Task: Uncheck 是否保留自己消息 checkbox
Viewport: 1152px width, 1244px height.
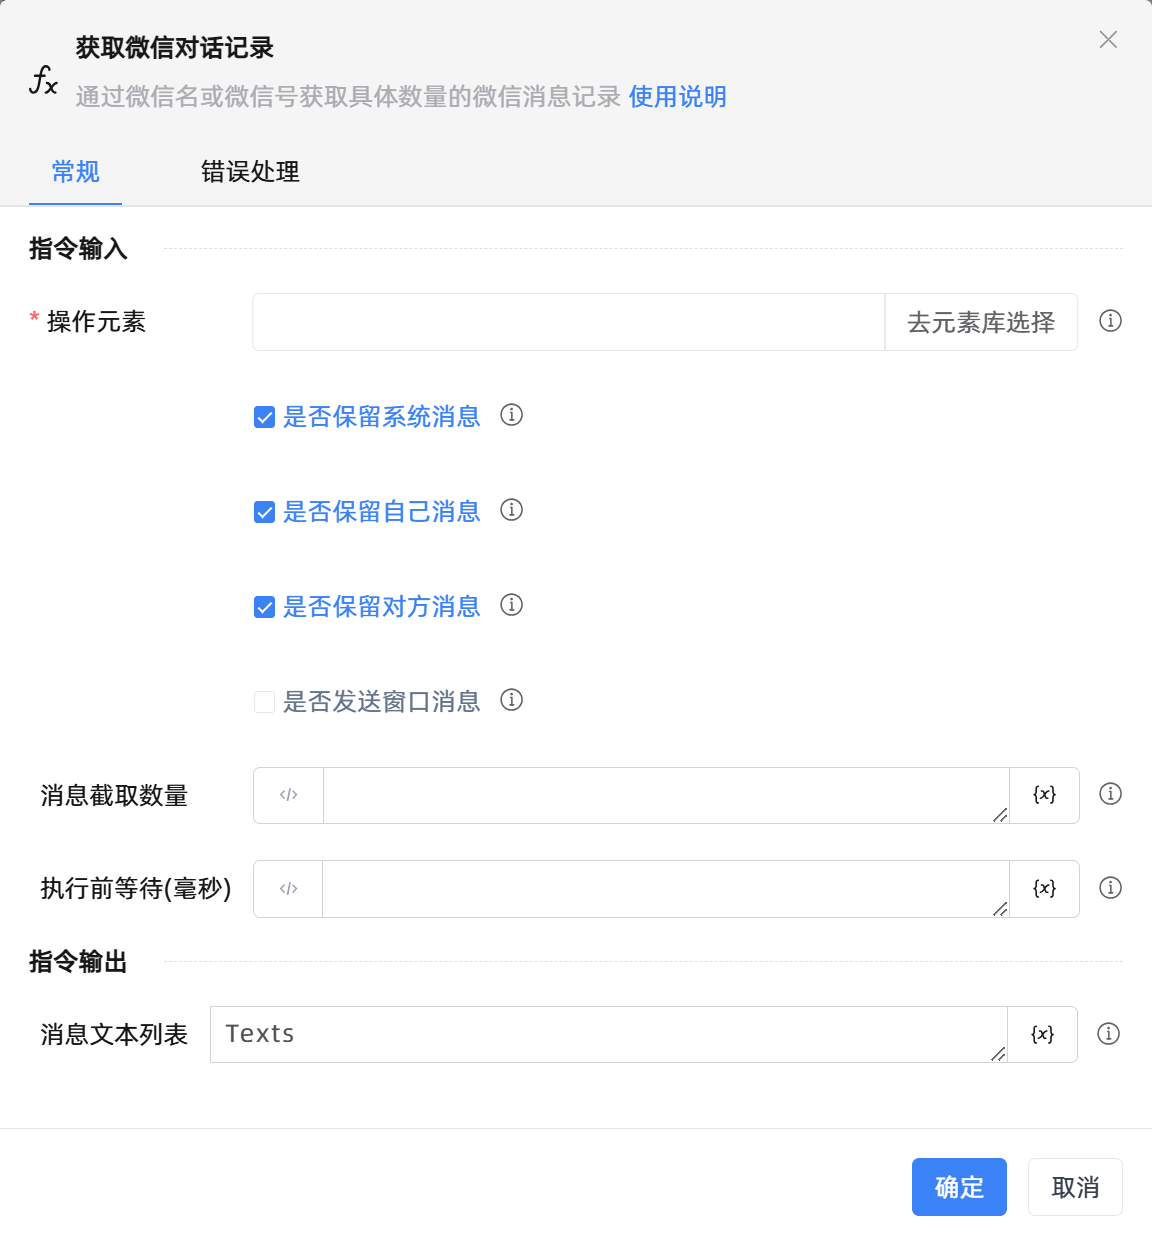Action: pos(264,512)
